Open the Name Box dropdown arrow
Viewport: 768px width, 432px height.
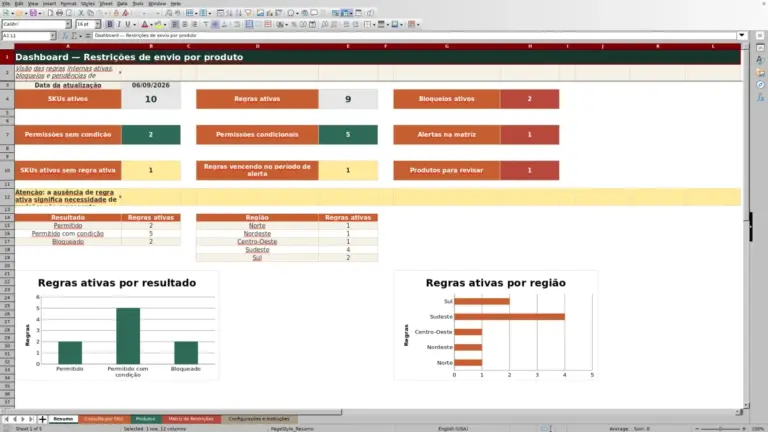52,36
